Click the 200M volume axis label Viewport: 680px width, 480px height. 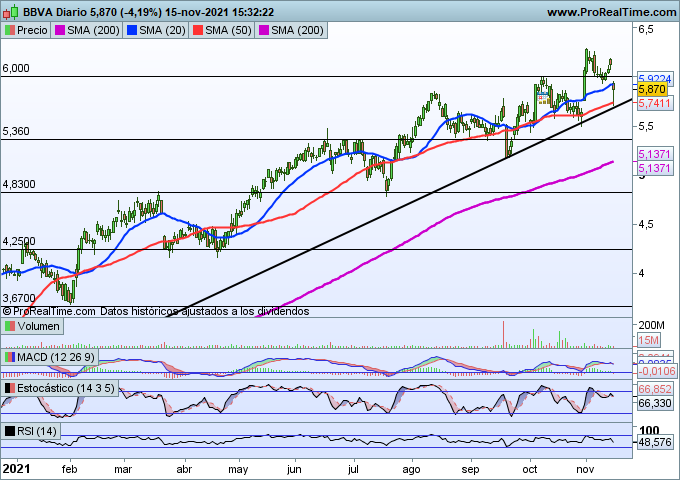651,325
